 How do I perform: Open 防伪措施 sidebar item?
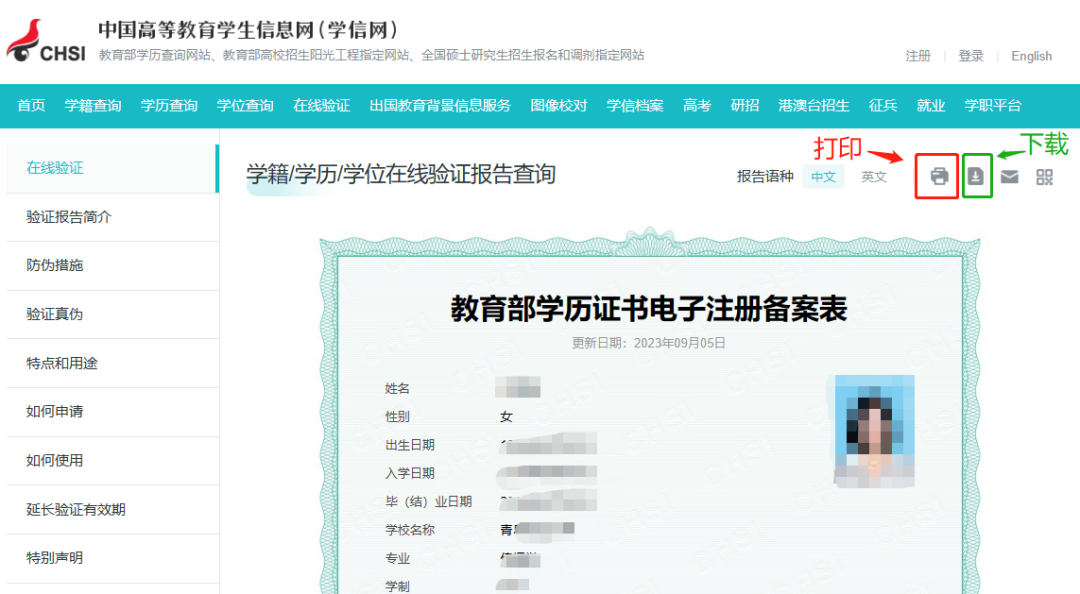(x=55, y=266)
